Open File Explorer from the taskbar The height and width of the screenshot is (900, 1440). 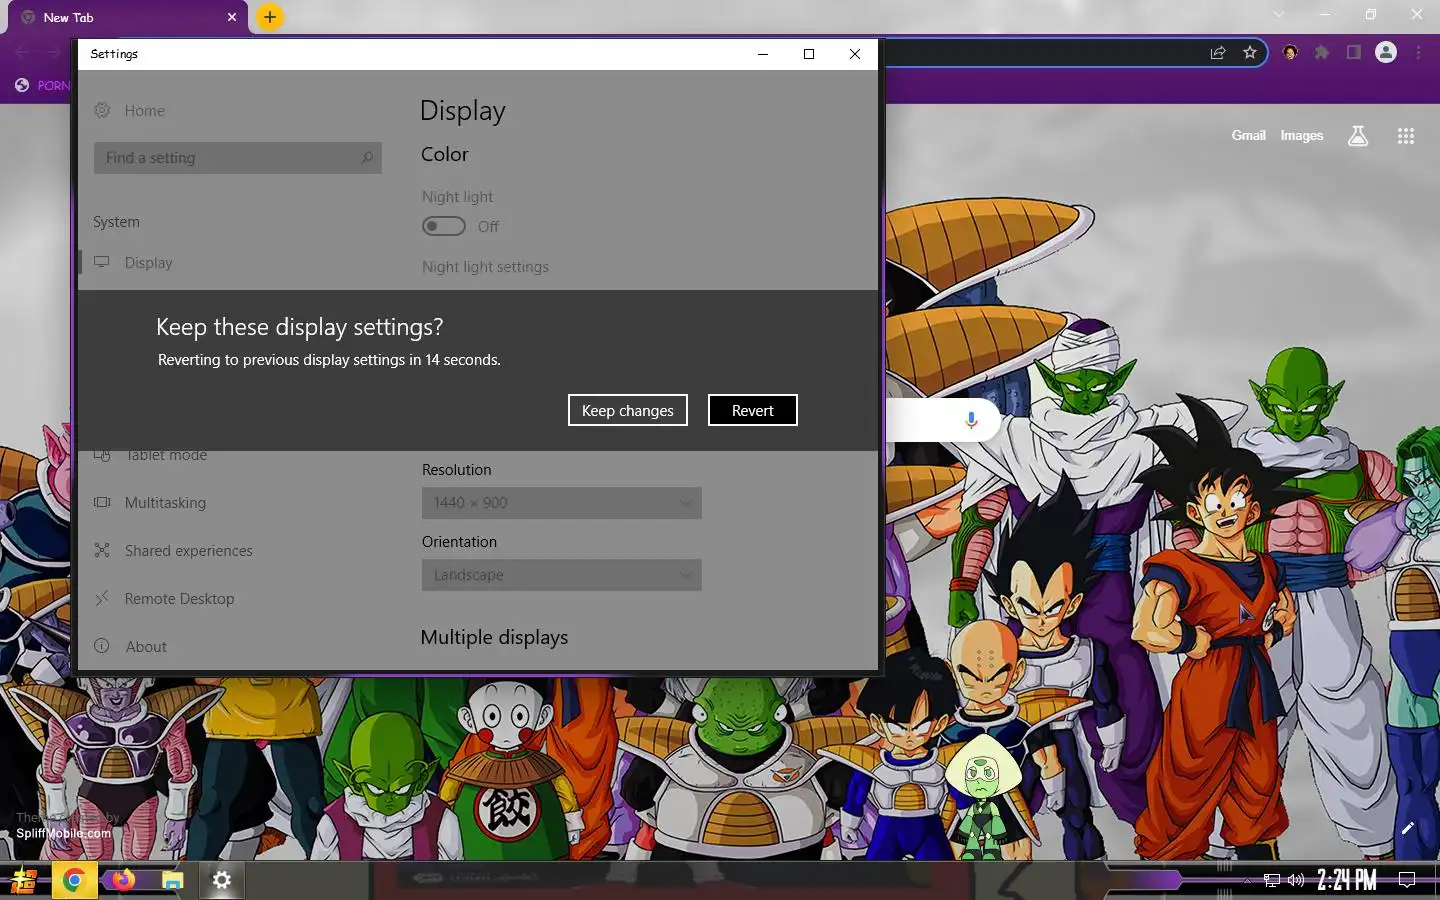click(173, 881)
